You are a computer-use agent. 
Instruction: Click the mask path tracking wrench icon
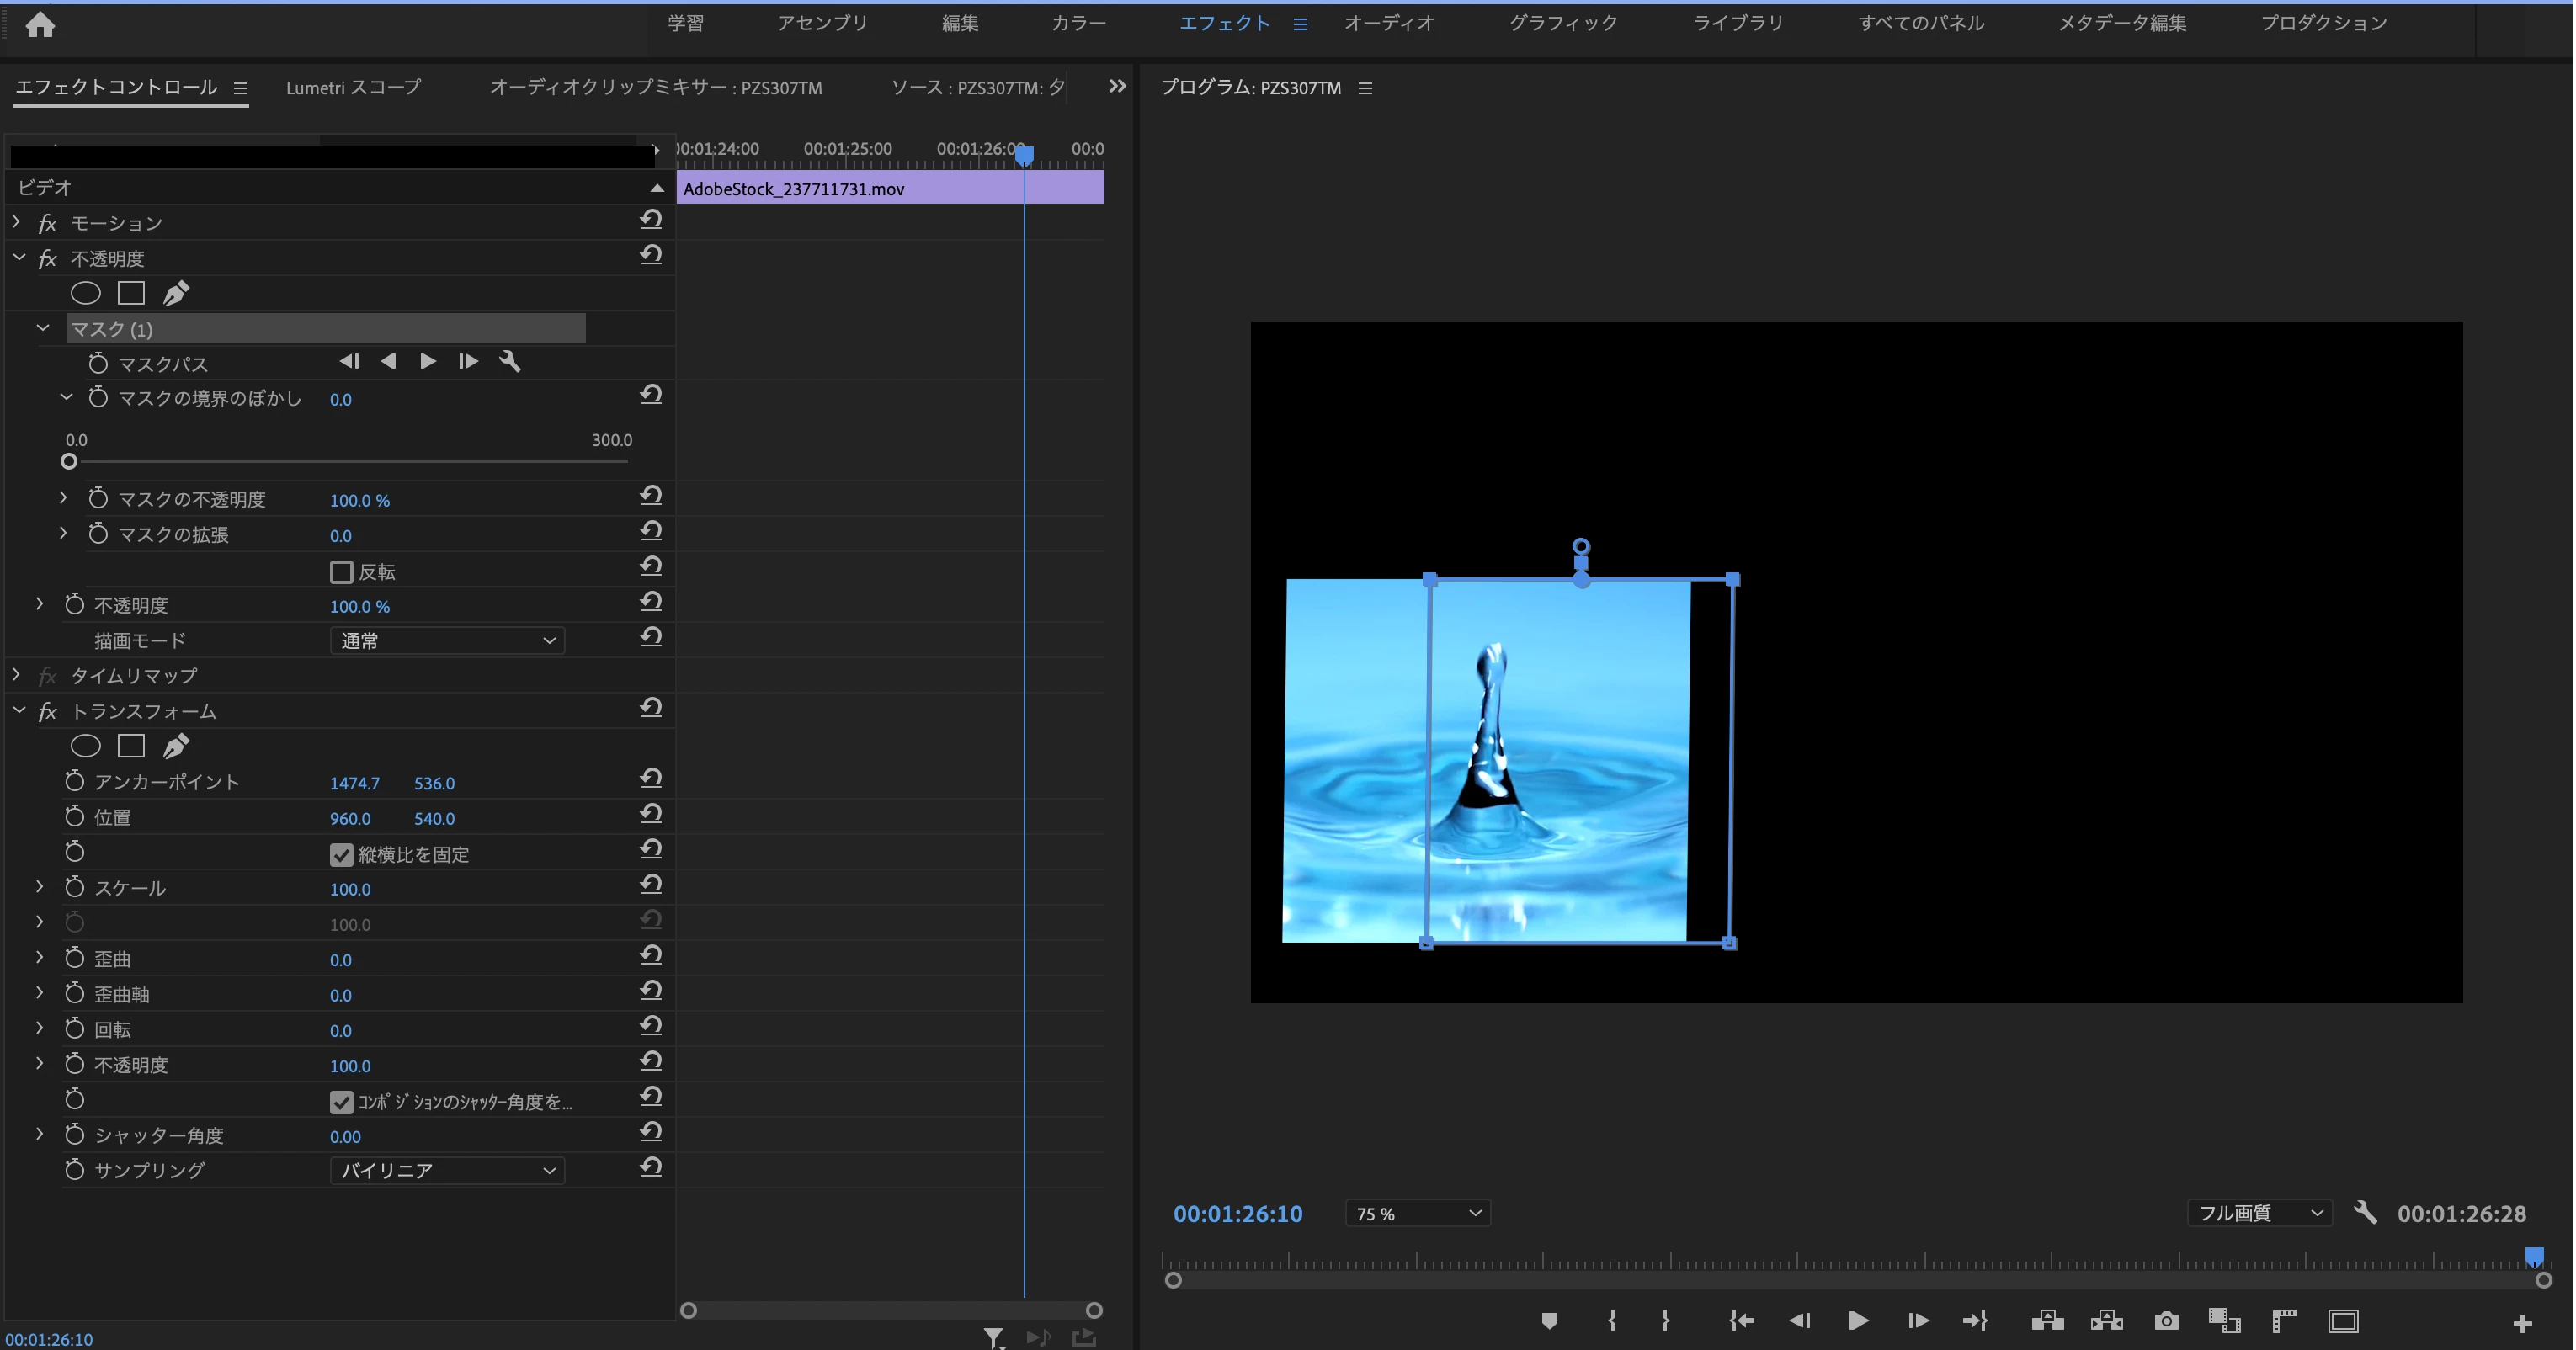click(x=510, y=362)
